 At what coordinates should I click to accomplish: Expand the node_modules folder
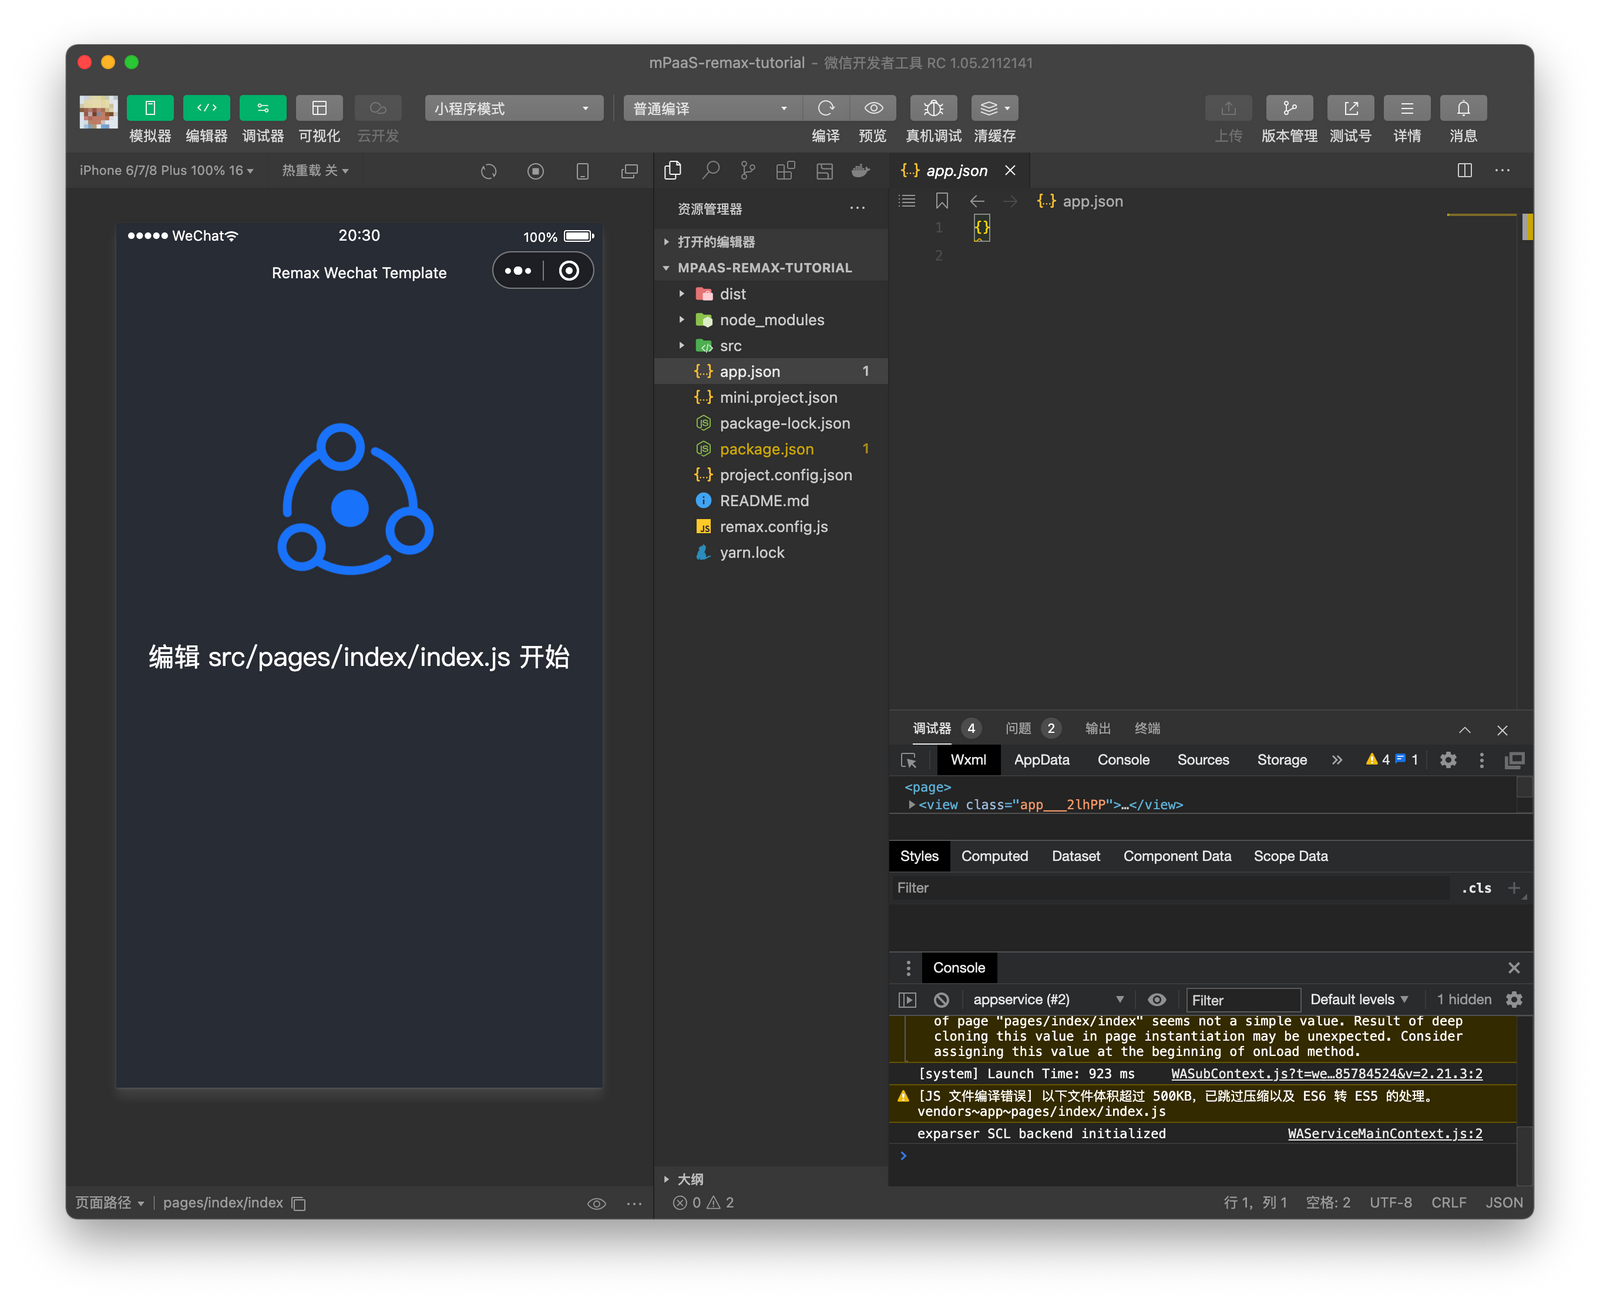(771, 320)
